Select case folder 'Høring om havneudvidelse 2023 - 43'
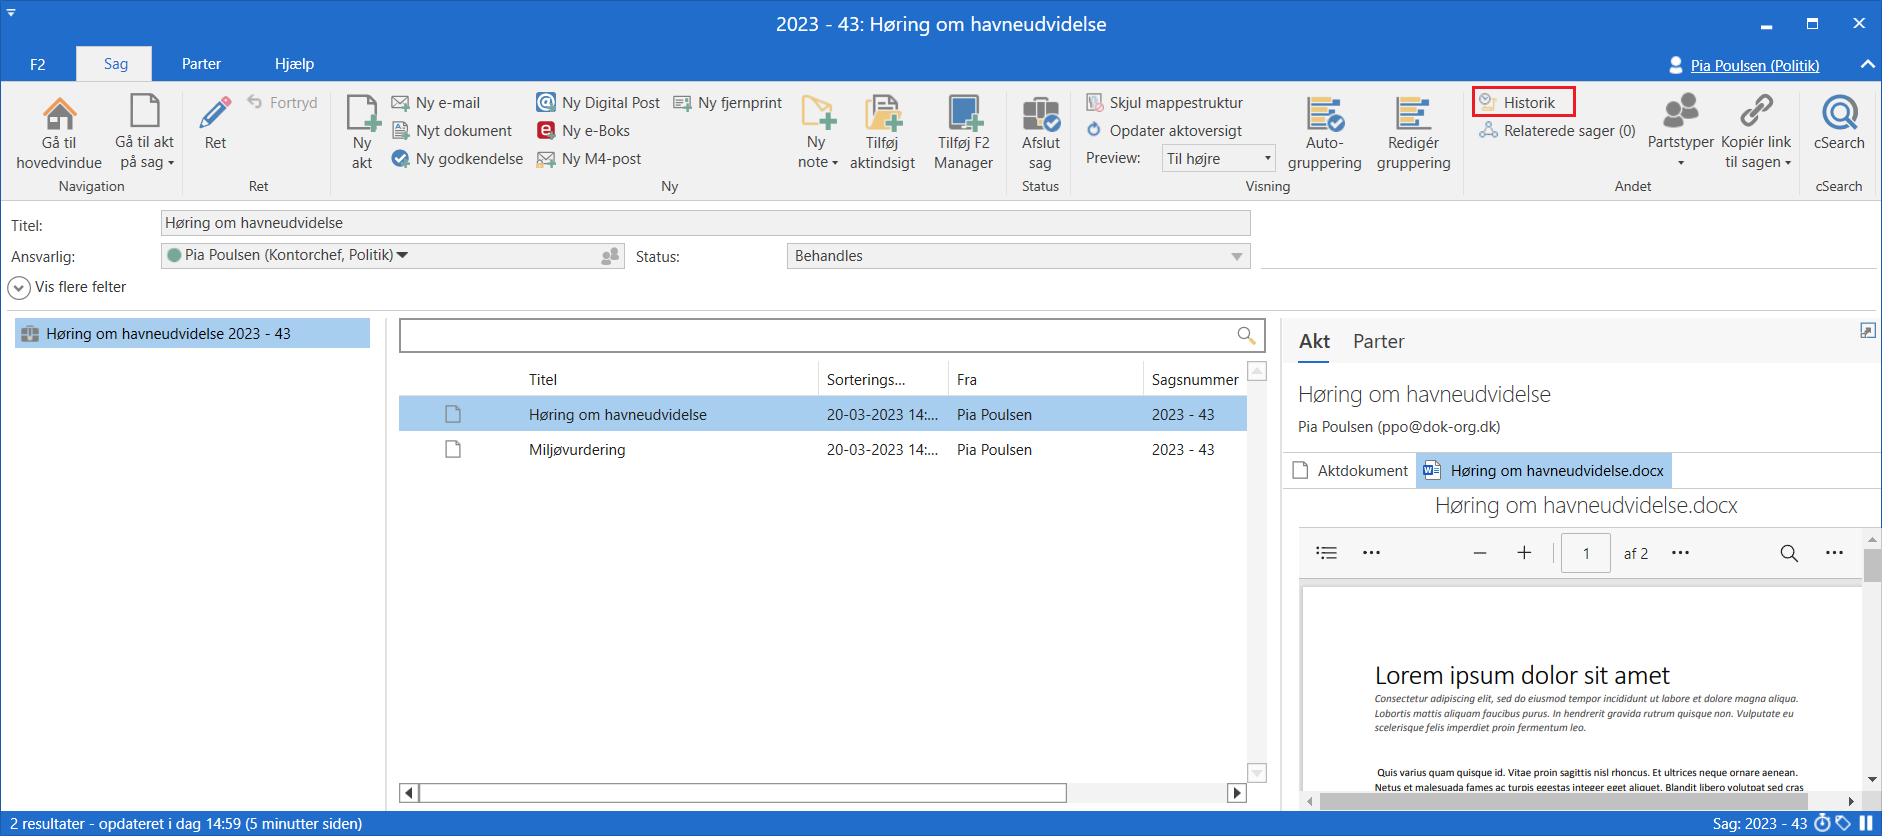1882x836 pixels. point(192,333)
